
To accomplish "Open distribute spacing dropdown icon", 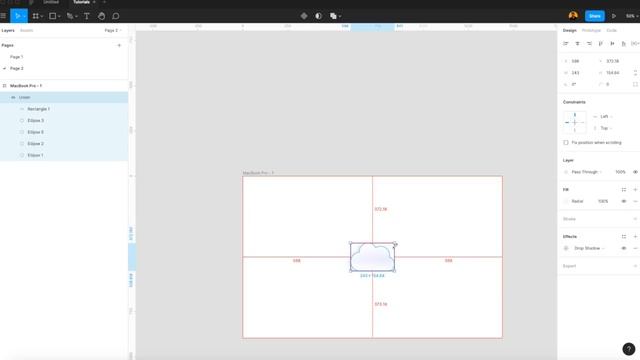I will pyautogui.click(x=635, y=43).
